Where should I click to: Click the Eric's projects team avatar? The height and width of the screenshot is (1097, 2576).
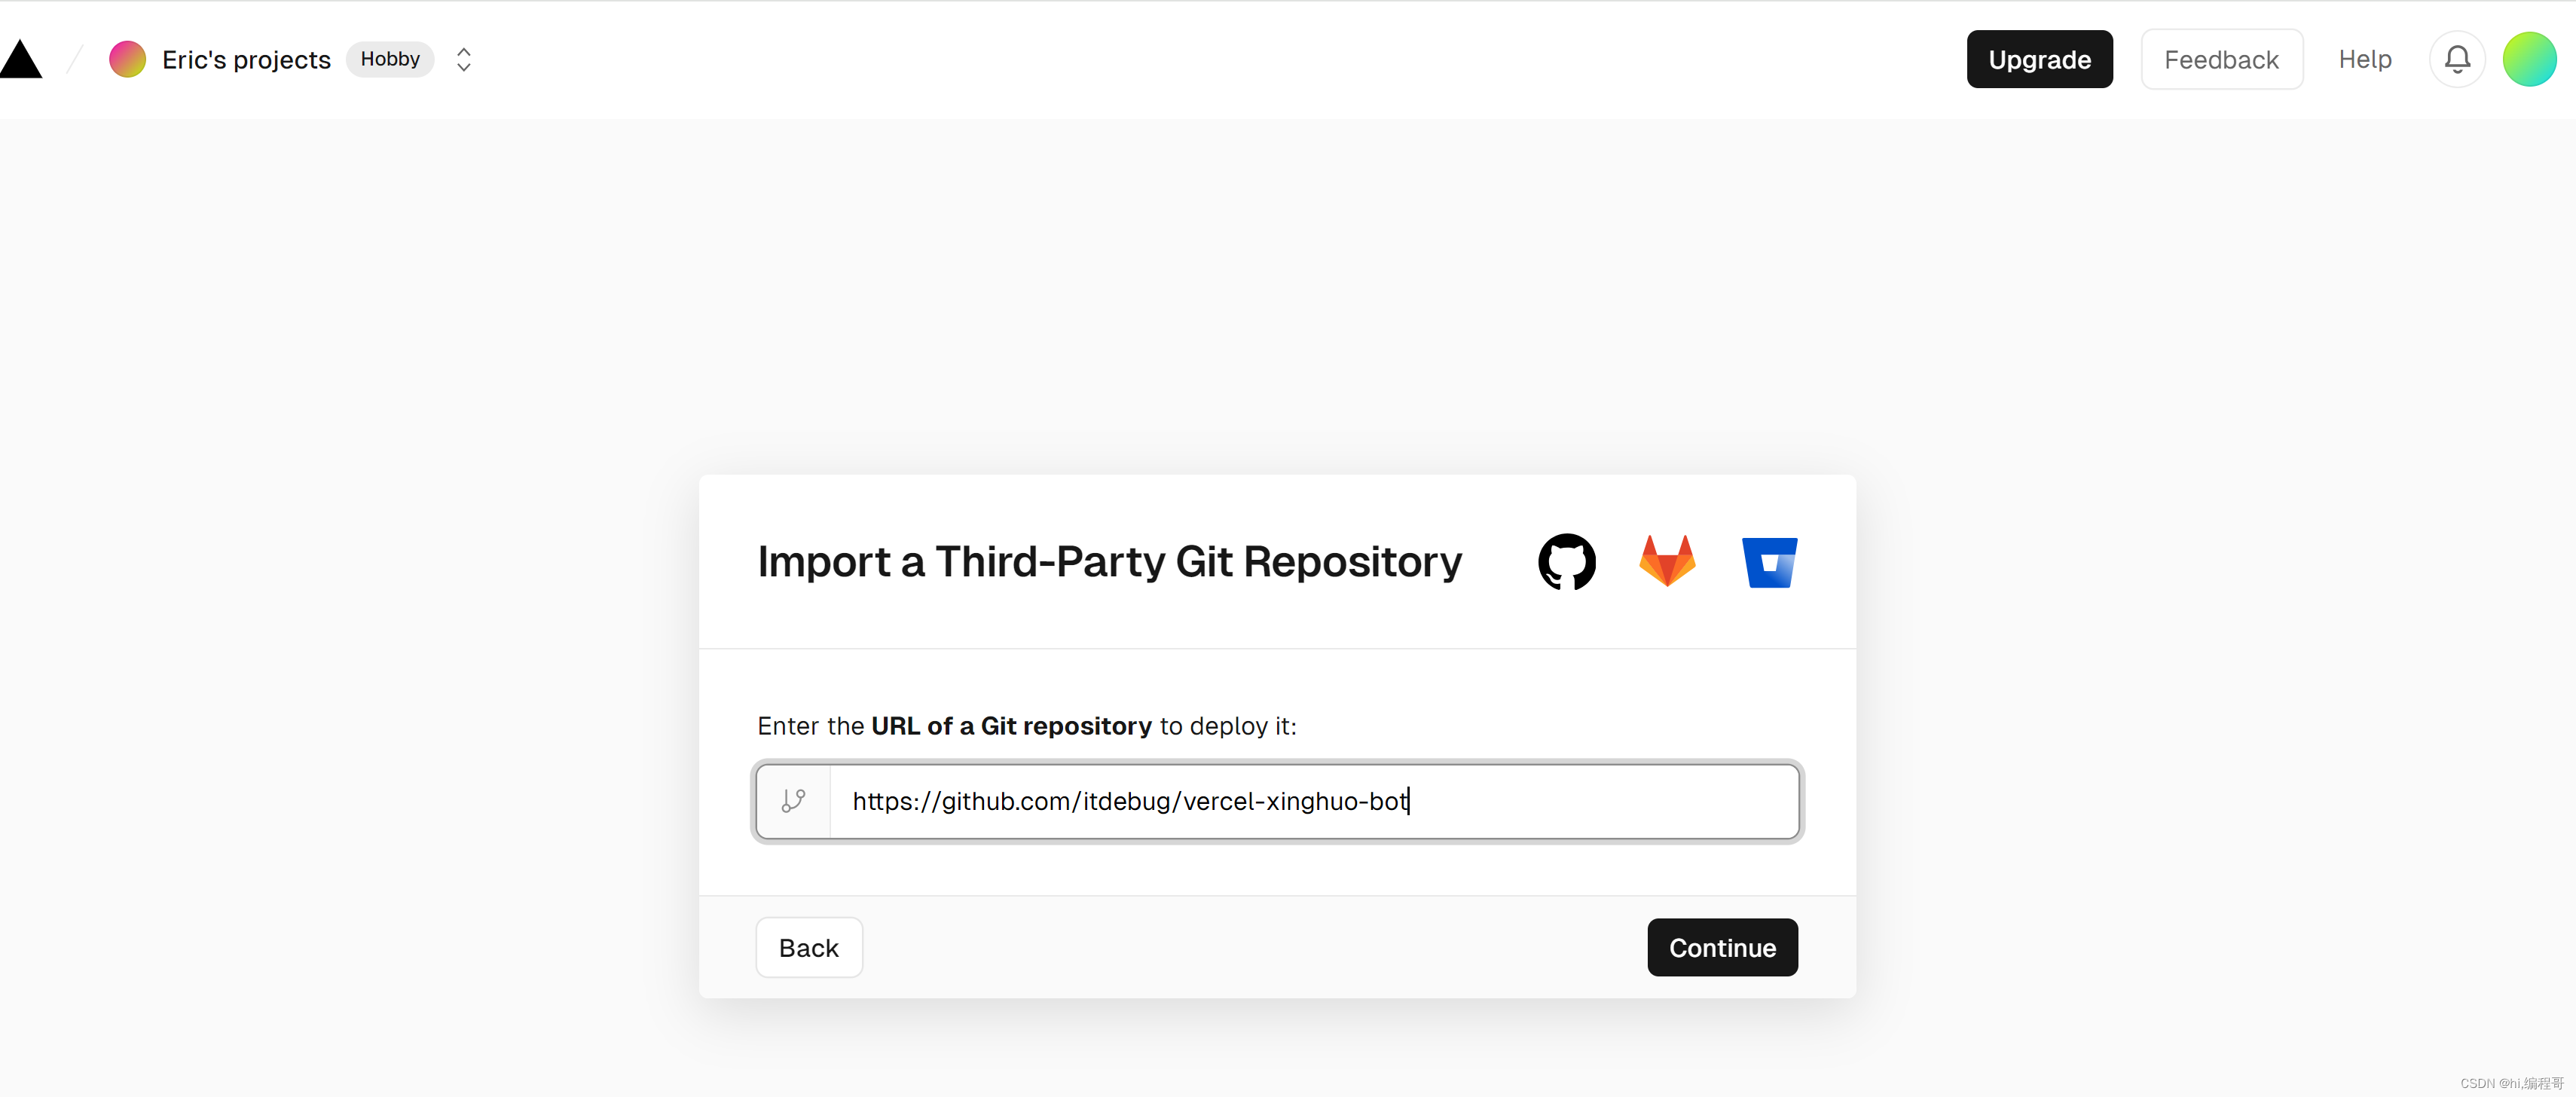[127, 60]
